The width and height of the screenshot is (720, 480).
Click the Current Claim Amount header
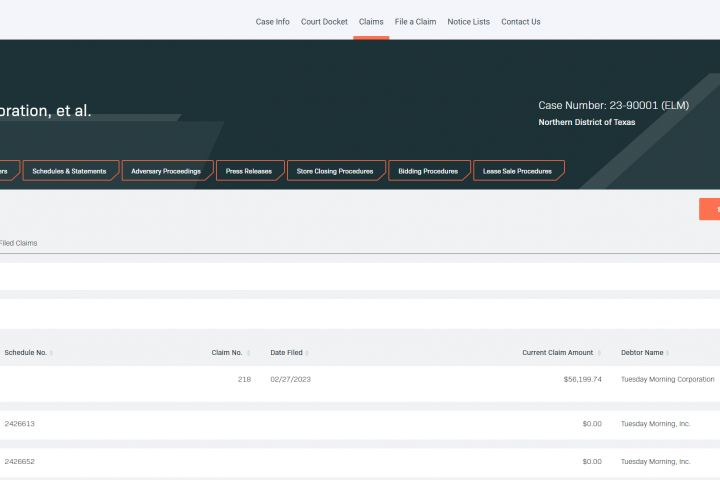pos(557,352)
